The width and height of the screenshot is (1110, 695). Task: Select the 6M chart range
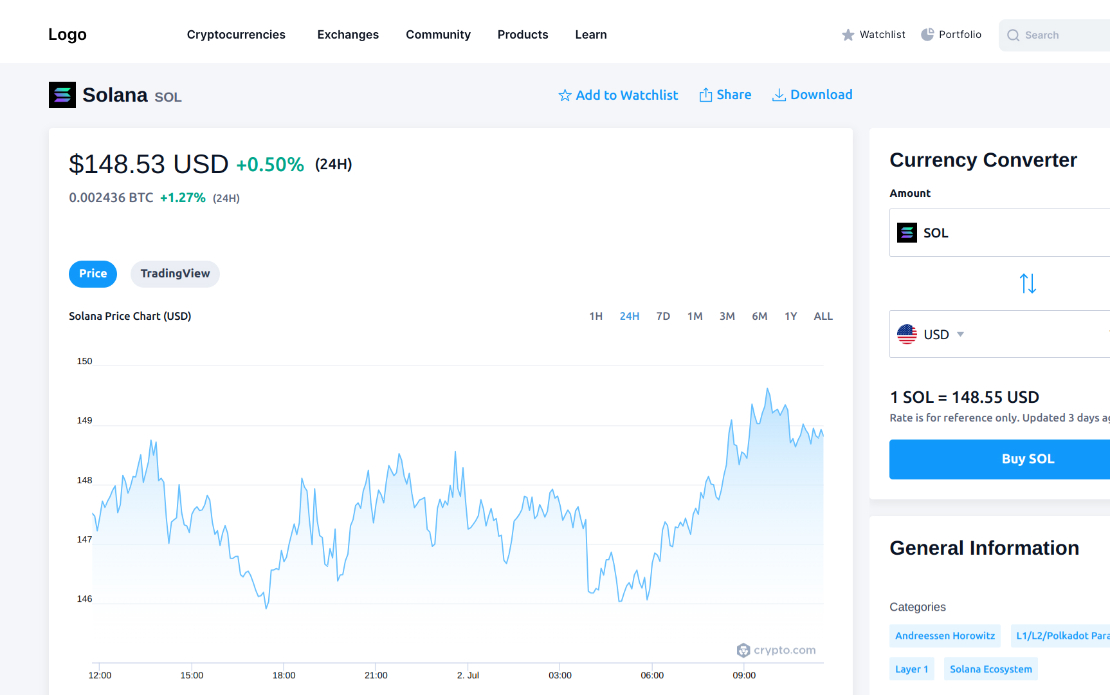[x=760, y=316]
